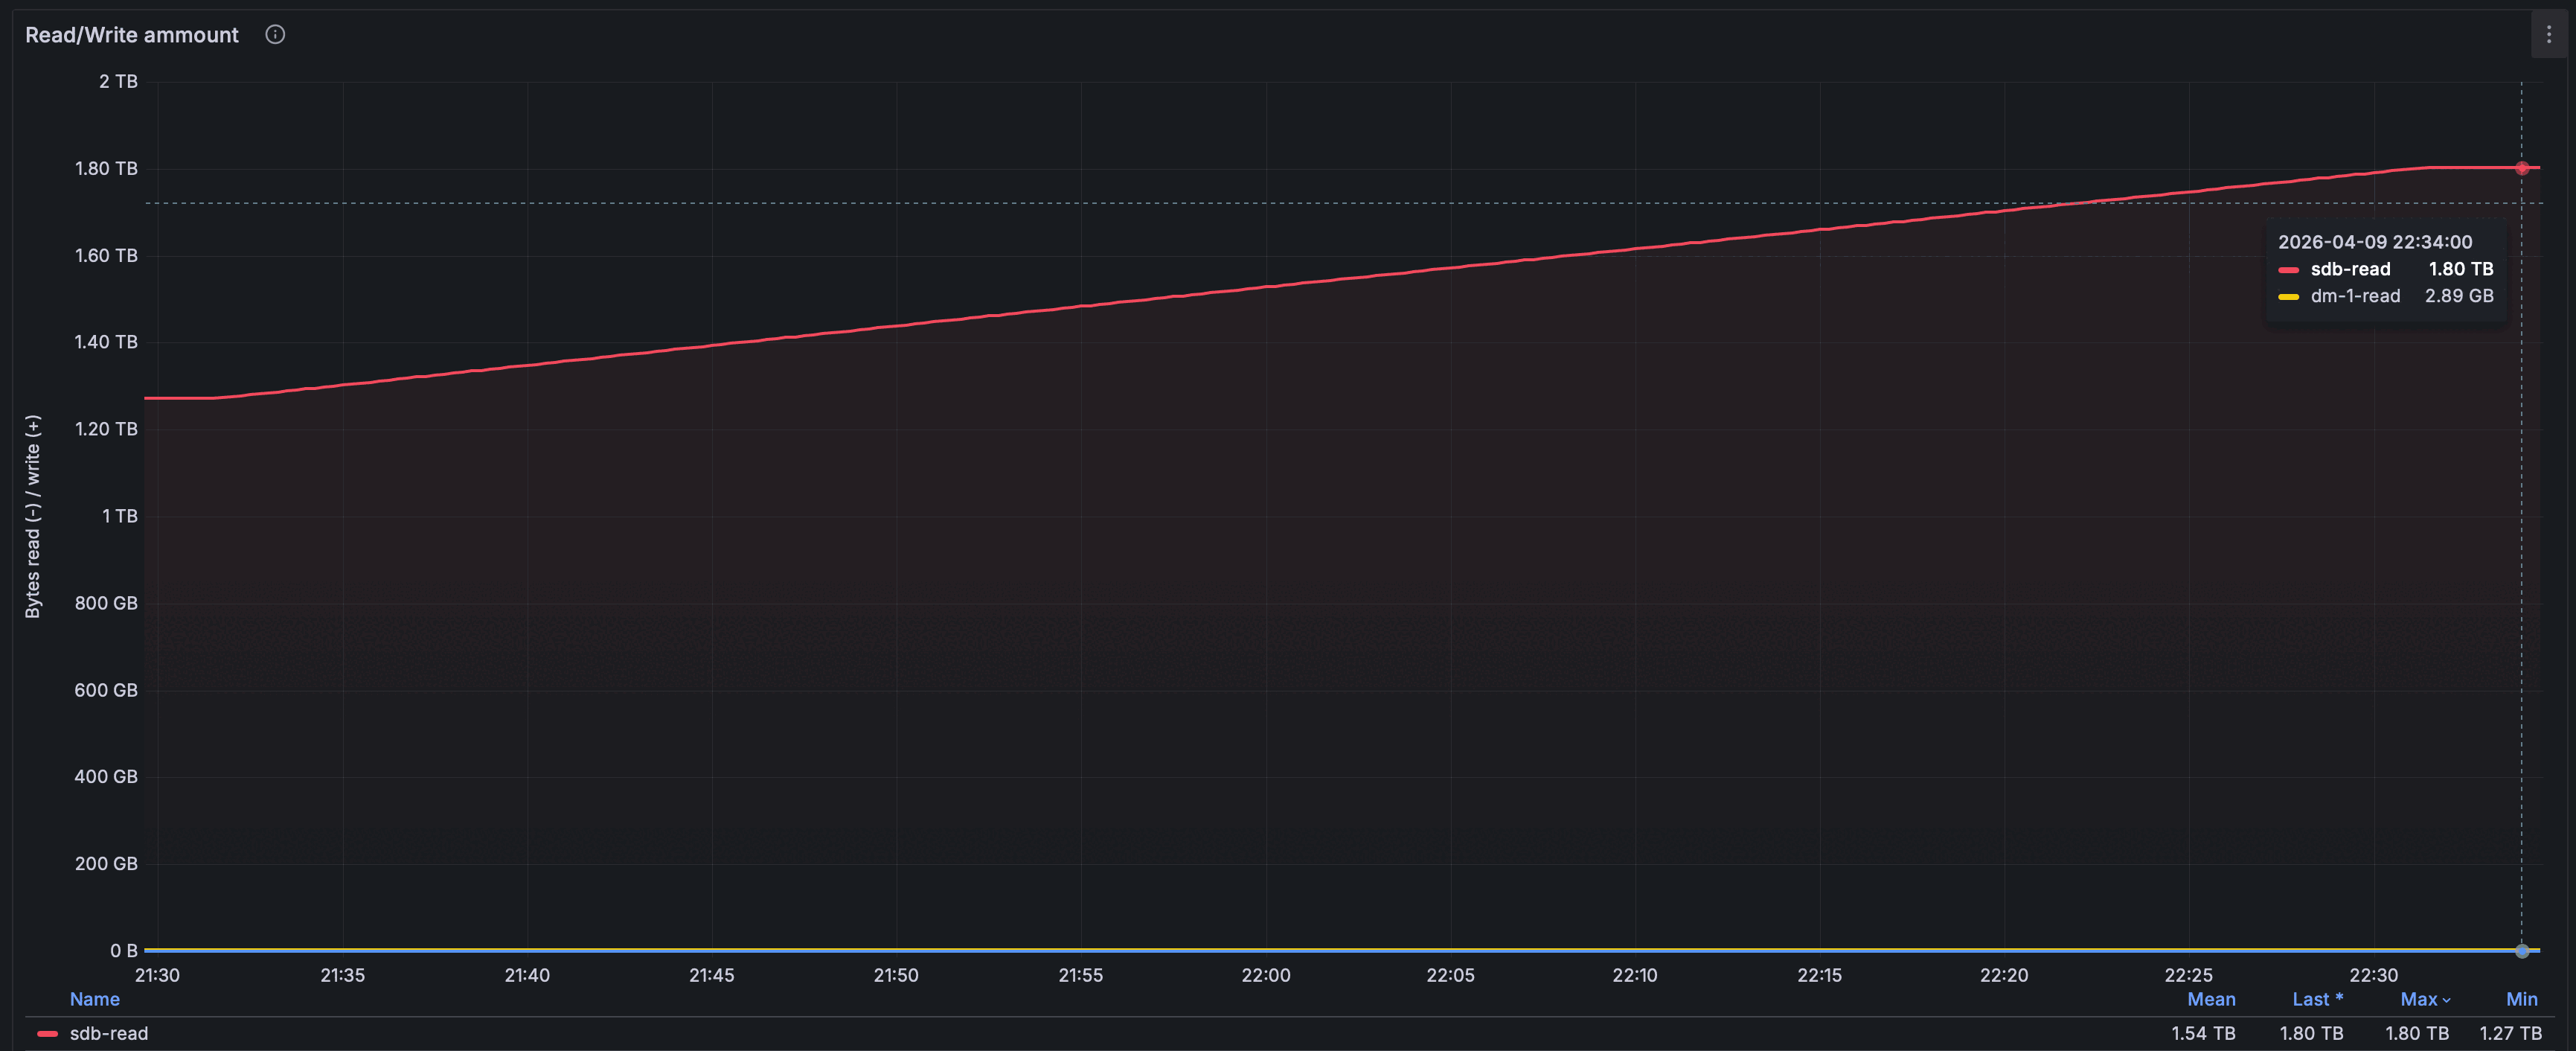
Task: Open the panel three-dot options menu
Action: pyautogui.click(x=2548, y=35)
